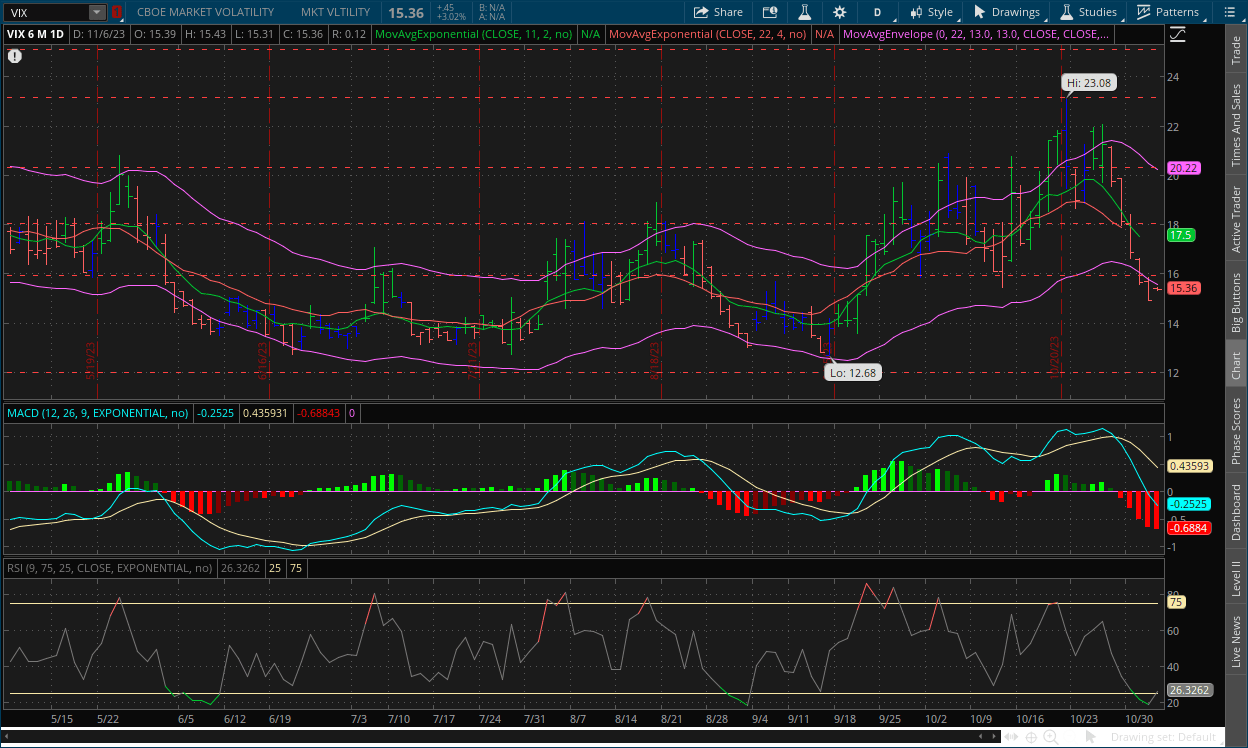Viewport: 1248px width, 748px height.
Task: Toggle the price axis scale icon
Action: point(1177,34)
